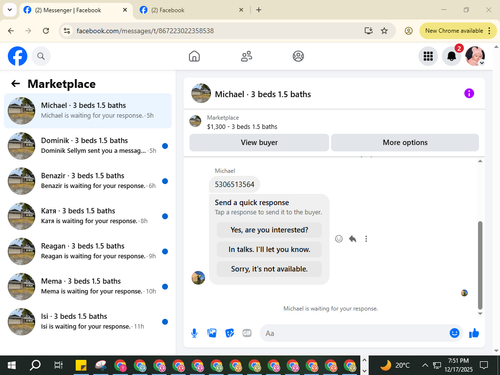500x375 pixels.
Task: Open the Isi conversation
Action: 88,322
